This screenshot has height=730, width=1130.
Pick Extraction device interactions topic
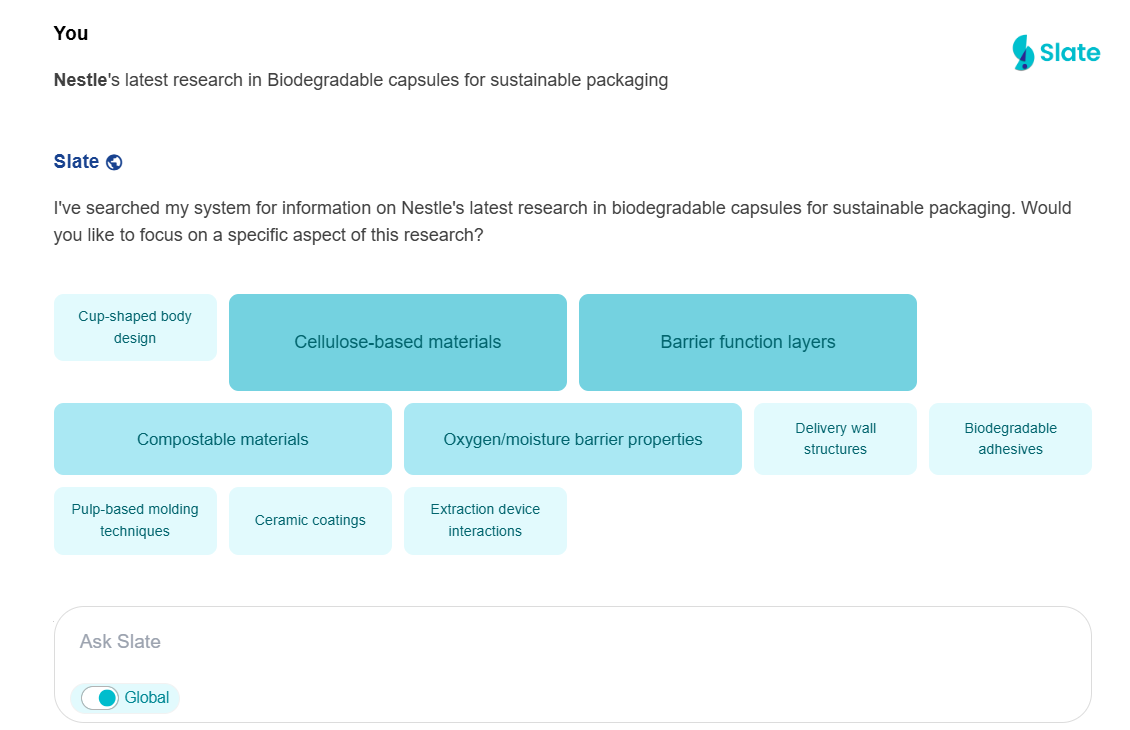coord(485,520)
